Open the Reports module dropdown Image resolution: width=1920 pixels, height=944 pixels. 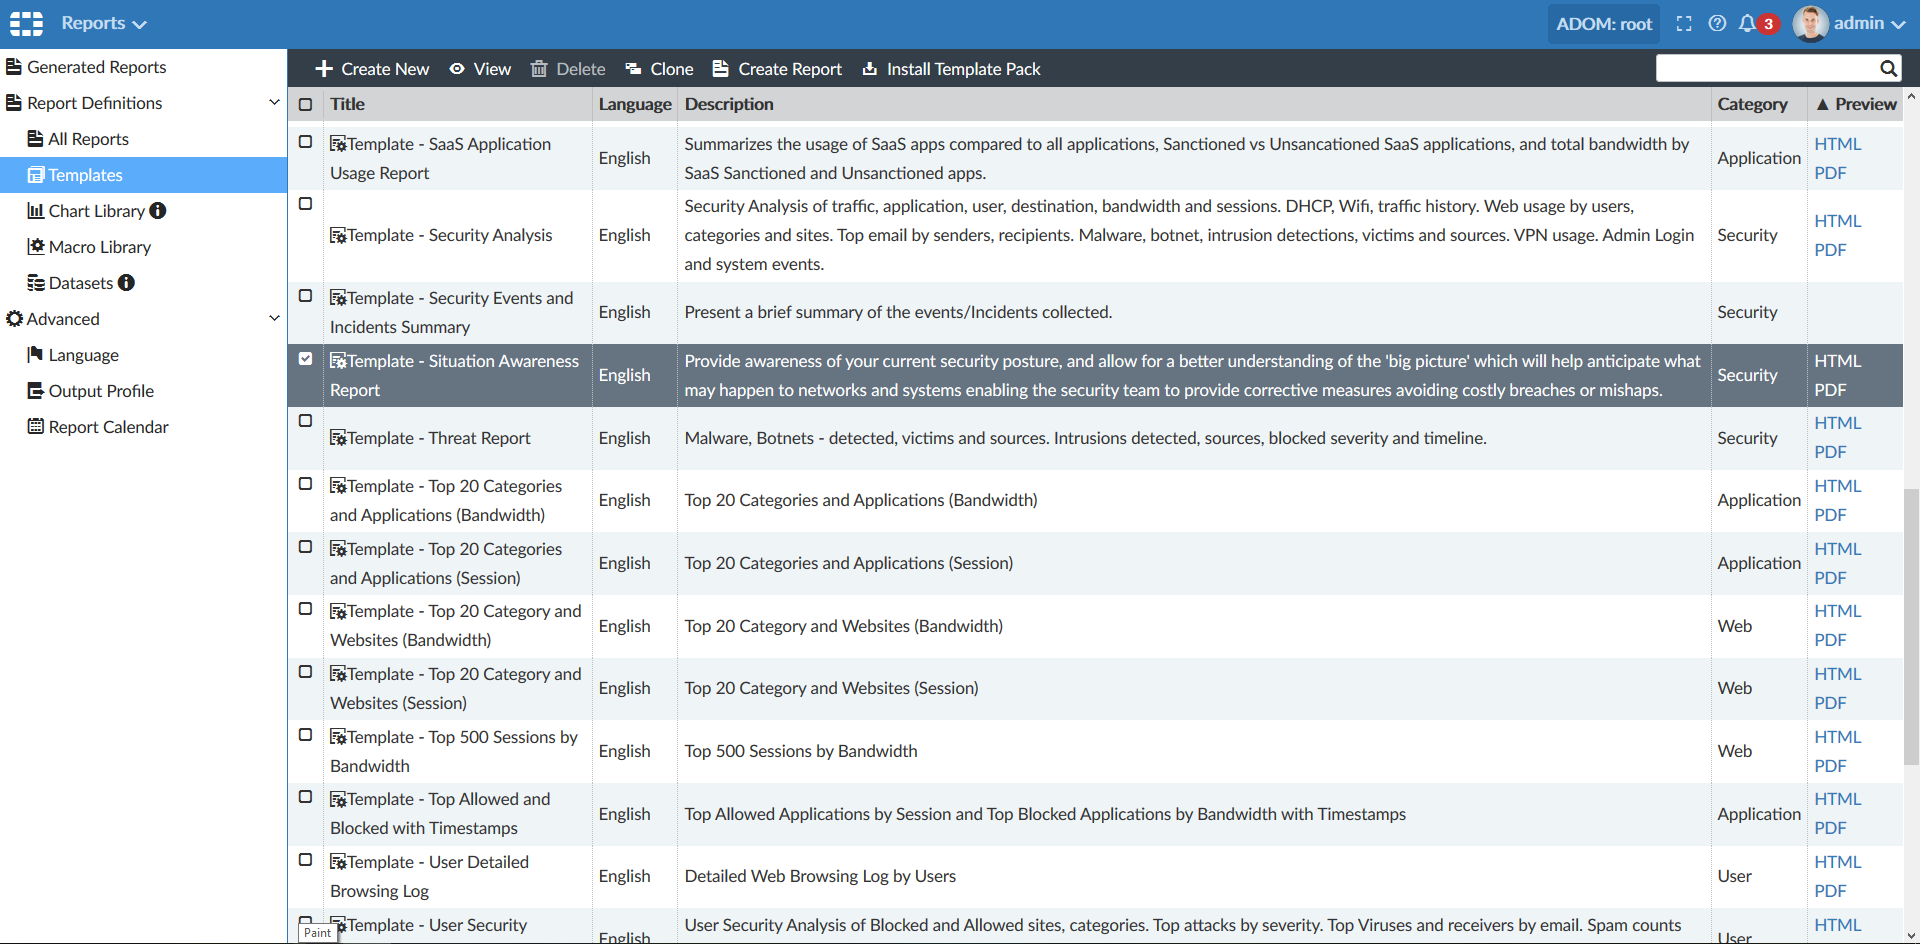tap(104, 23)
